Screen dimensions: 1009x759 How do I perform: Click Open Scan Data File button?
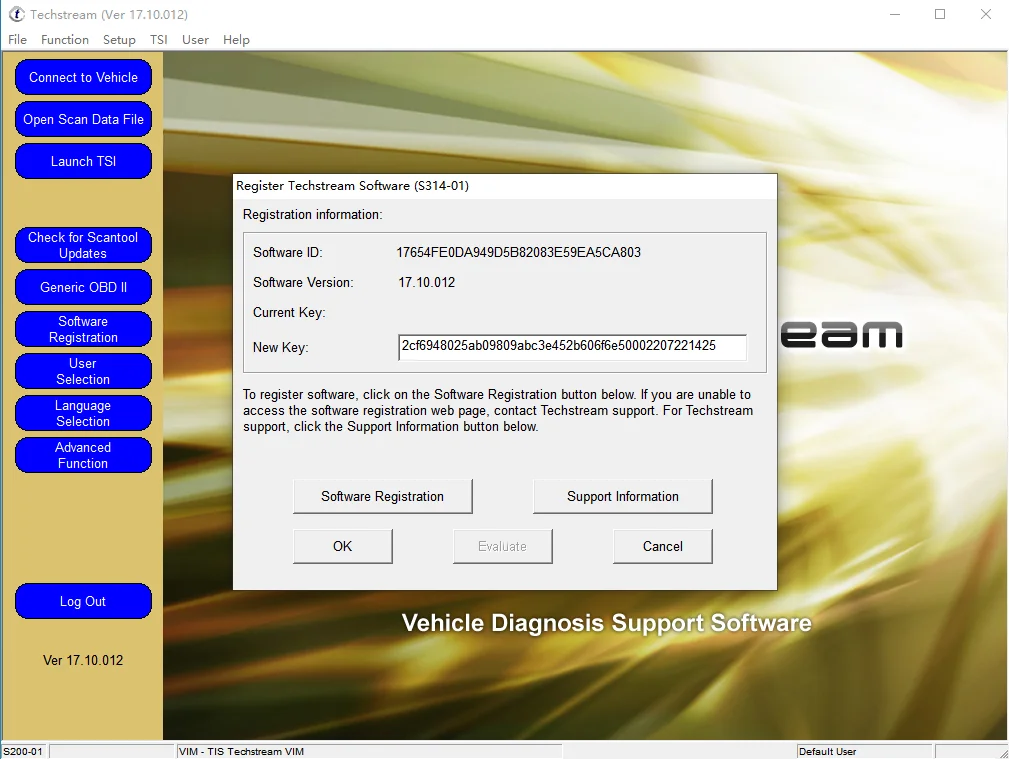coord(83,120)
